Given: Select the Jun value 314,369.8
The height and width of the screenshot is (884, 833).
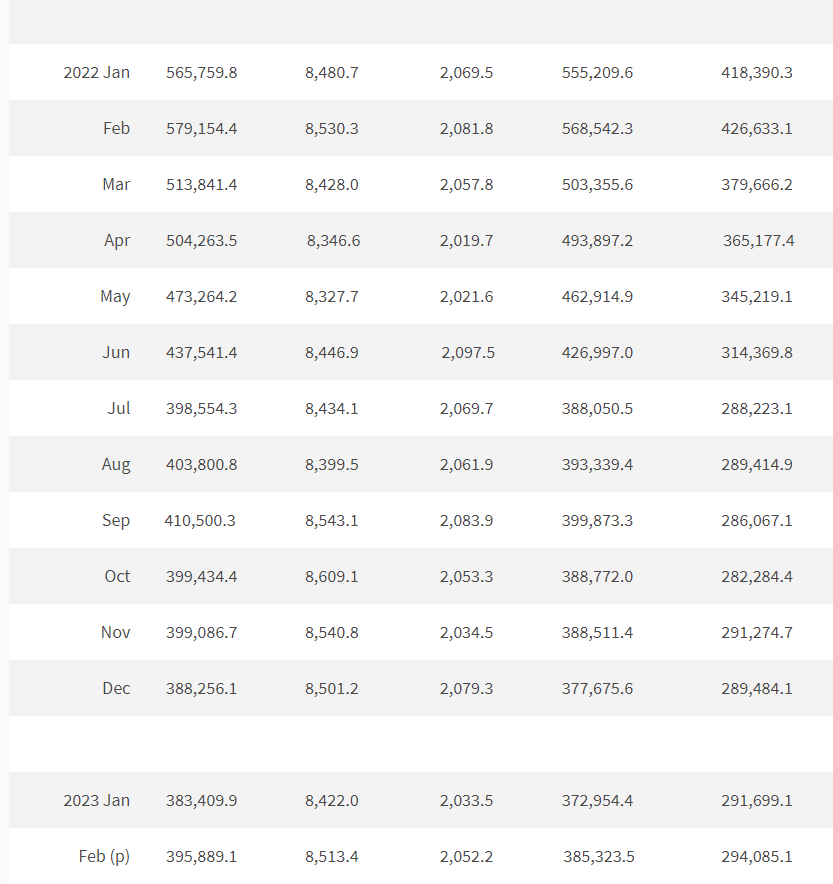Looking at the screenshot, I should [x=756, y=352].
